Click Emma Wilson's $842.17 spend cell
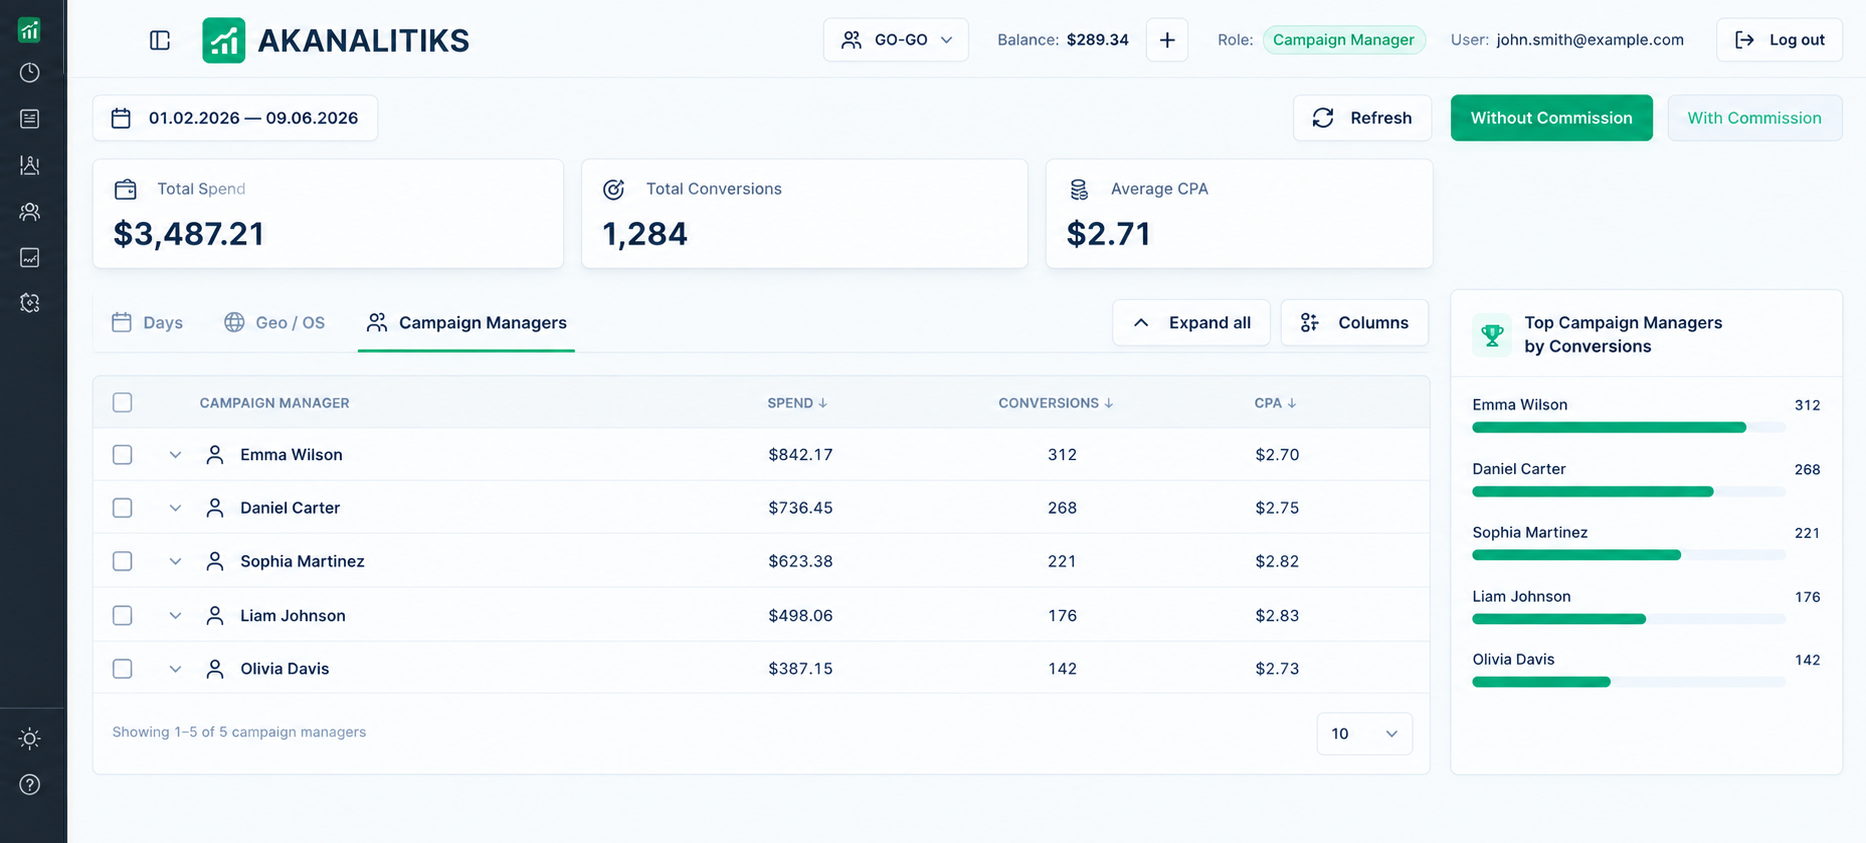The width and height of the screenshot is (1866, 843). (x=800, y=455)
